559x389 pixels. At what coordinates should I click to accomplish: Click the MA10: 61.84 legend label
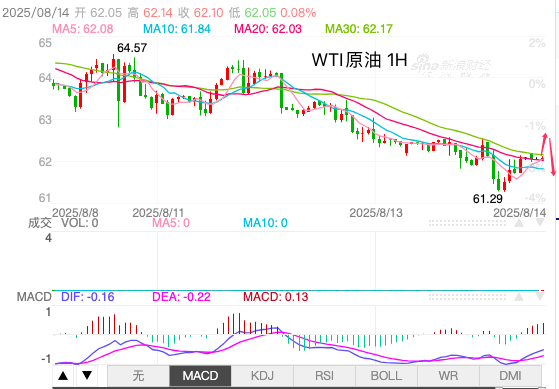click(x=177, y=29)
